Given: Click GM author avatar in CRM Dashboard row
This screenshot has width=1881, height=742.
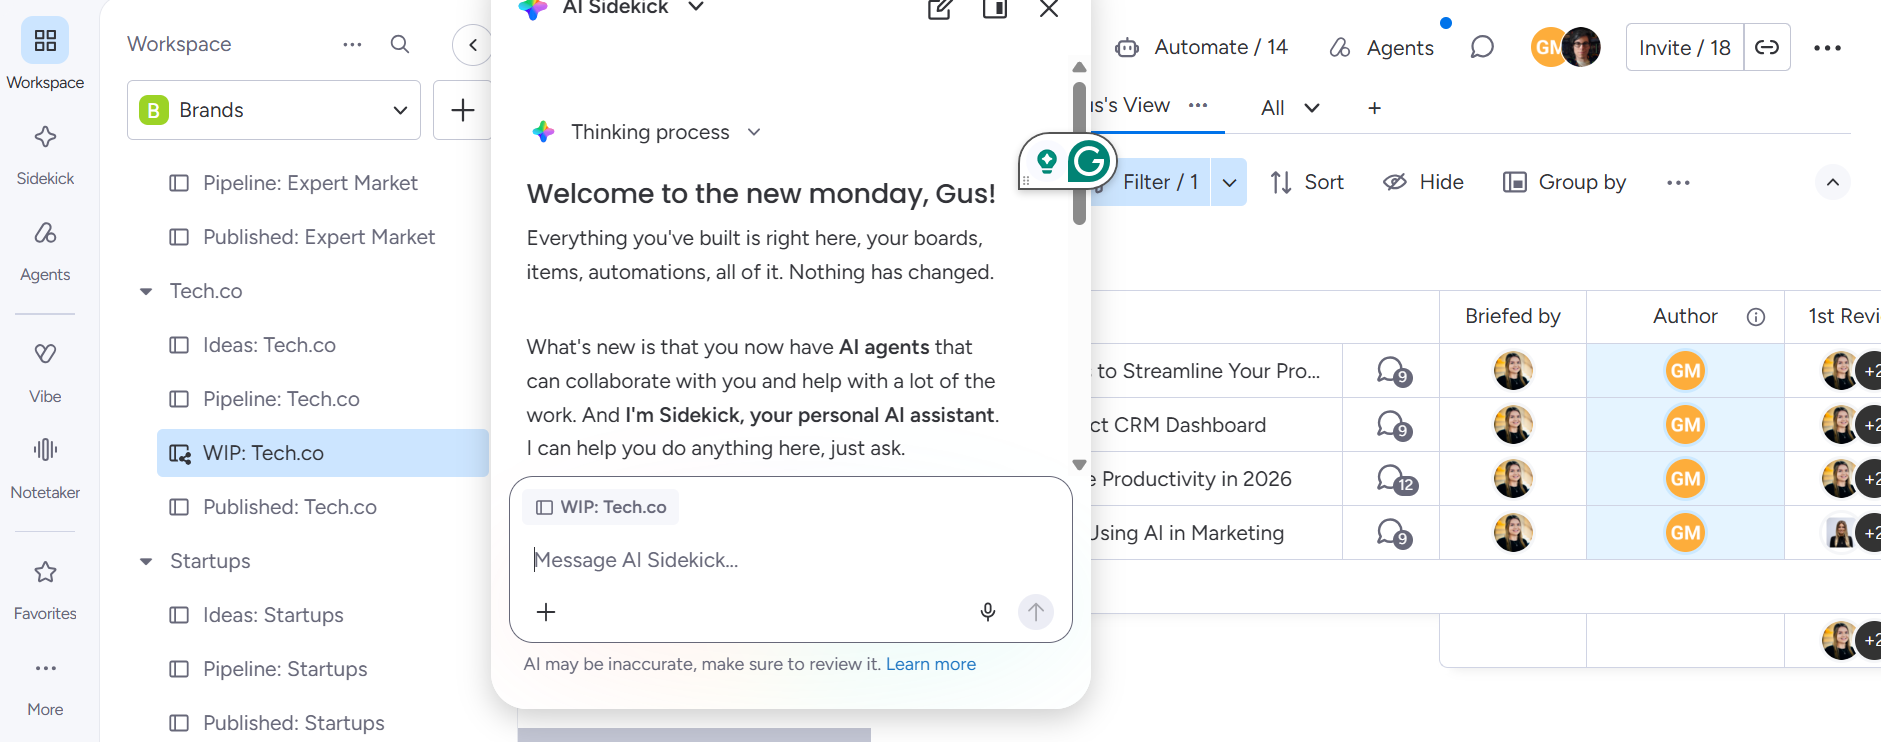Looking at the screenshot, I should [1685, 425].
